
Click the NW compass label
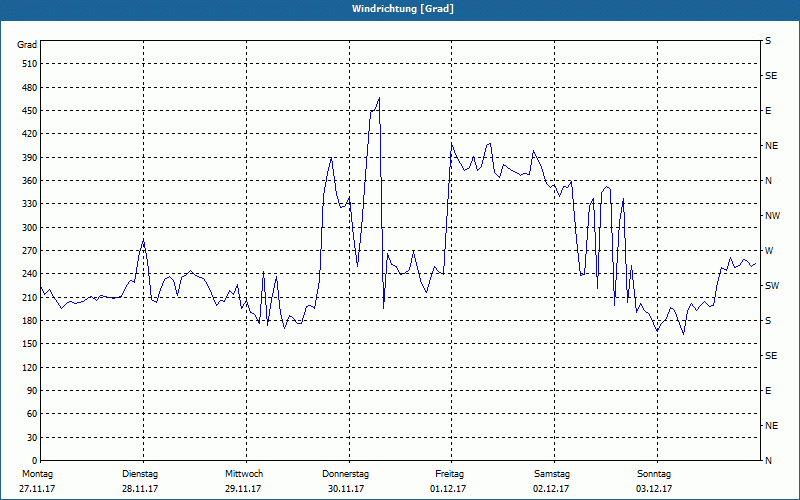(772, 216)
